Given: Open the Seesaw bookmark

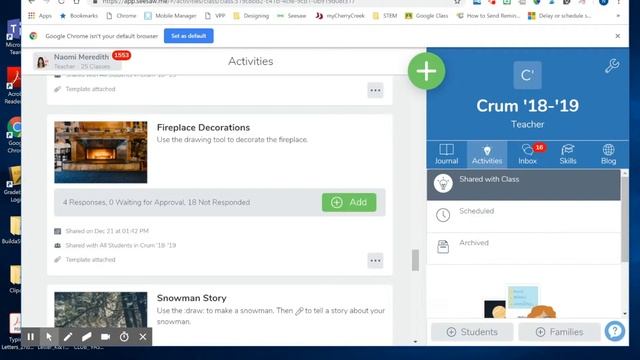Looking at the screenshot, I should pyautogui.click(x=291, y=16).
